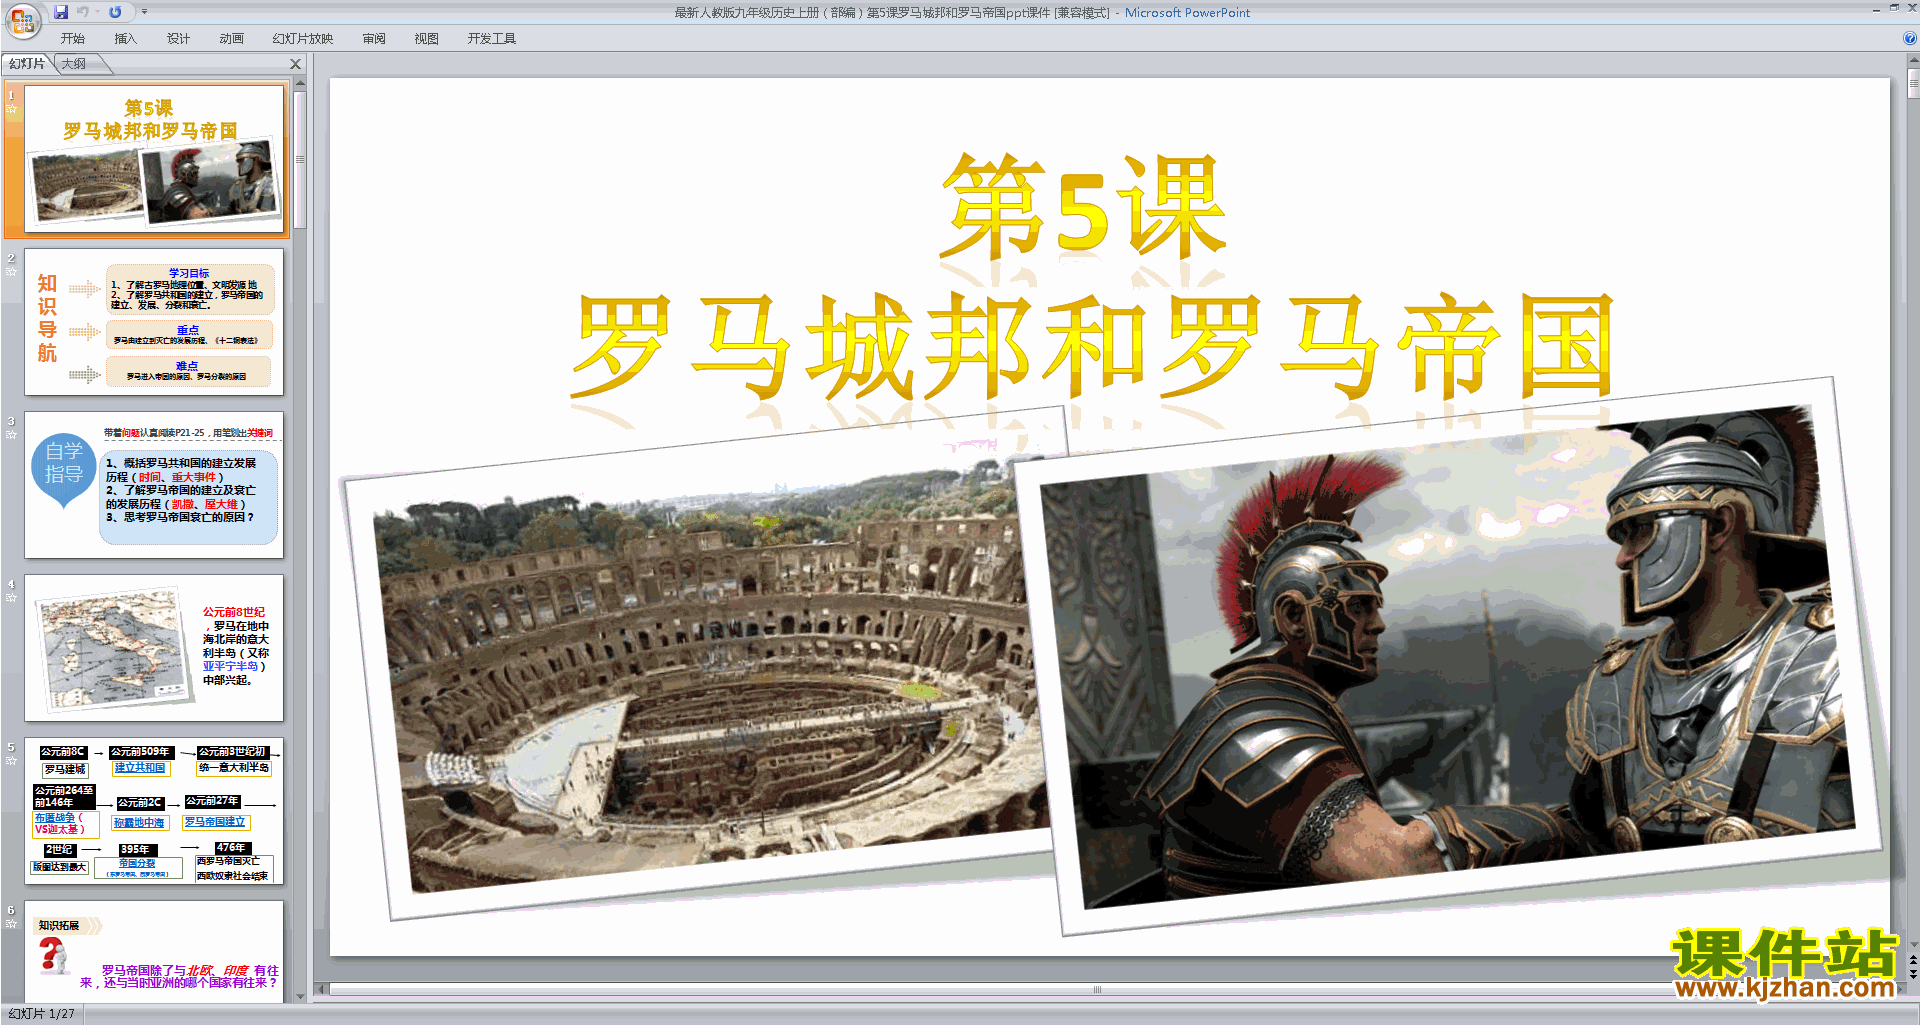
Task: Select the 罗马城邦和罗马帝国 title text
Action: pyautogui.click(x=1092, y=347)
